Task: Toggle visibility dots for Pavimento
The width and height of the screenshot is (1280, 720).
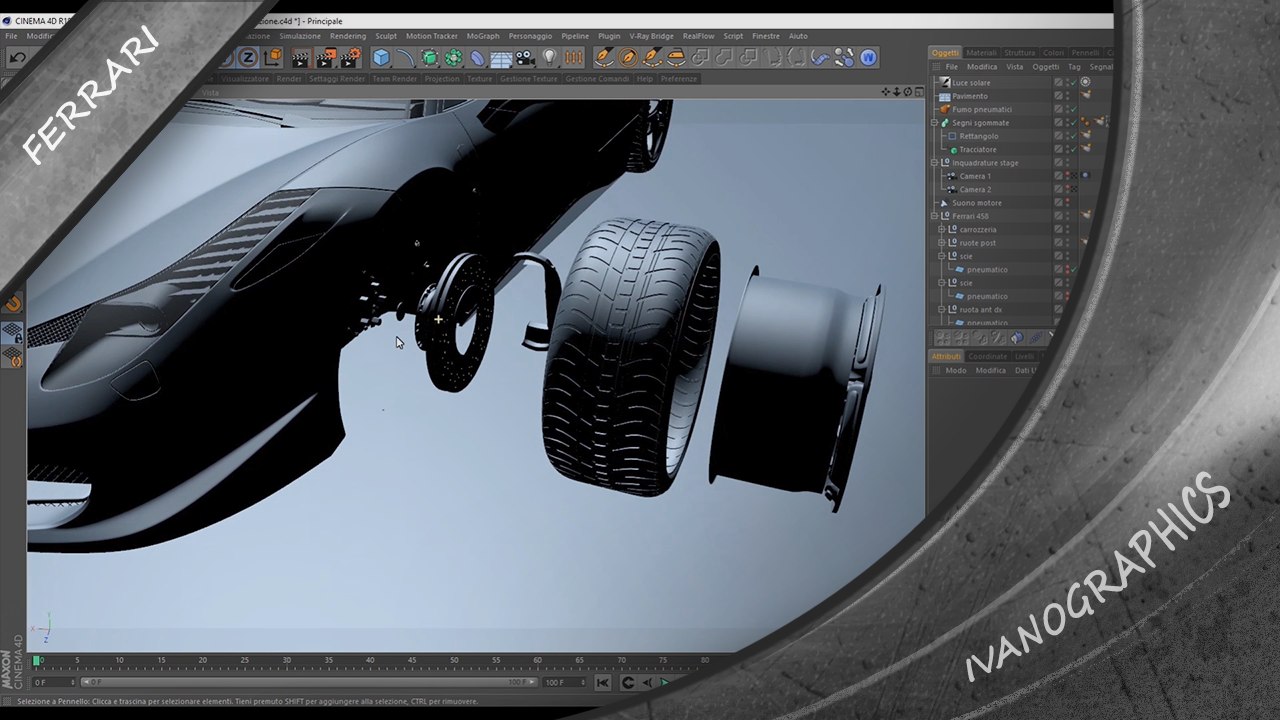Action: (x=1067, y=96)
